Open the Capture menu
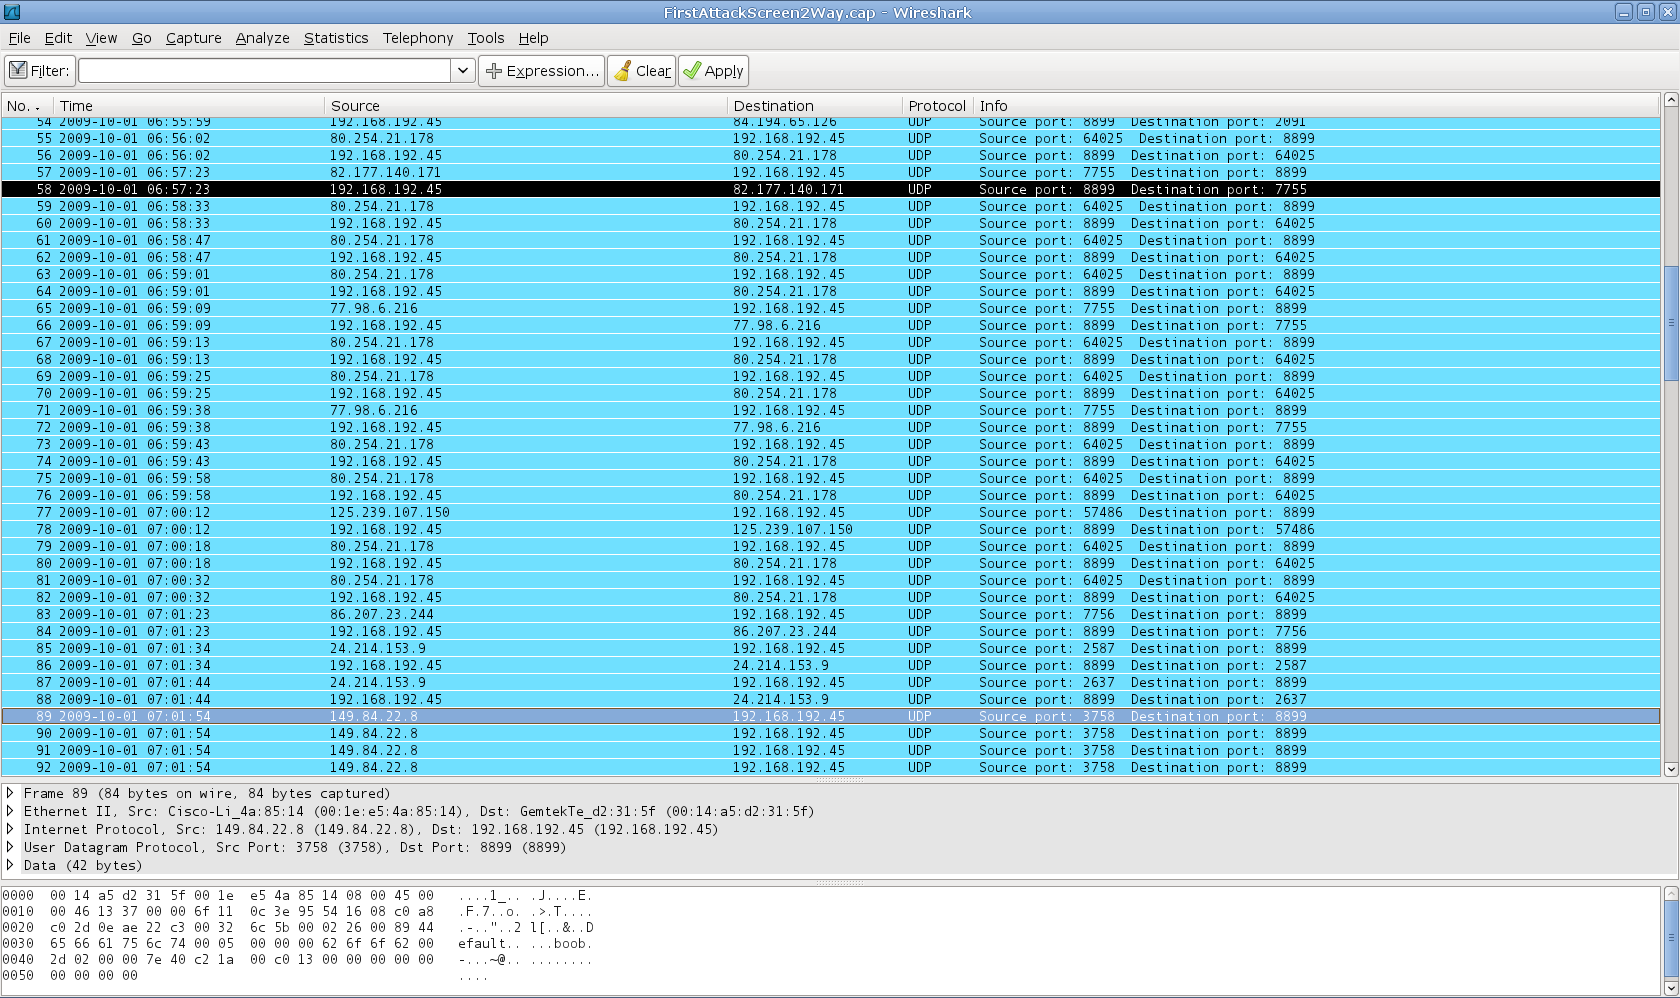Image resolution: width=1680 pixels, height=998 pixels. point(193,38)
